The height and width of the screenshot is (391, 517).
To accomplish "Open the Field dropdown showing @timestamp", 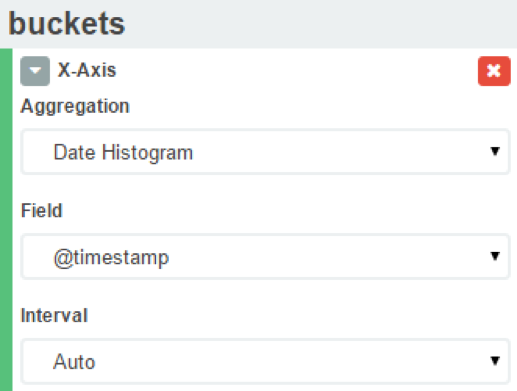I will [x=265, y=256].
